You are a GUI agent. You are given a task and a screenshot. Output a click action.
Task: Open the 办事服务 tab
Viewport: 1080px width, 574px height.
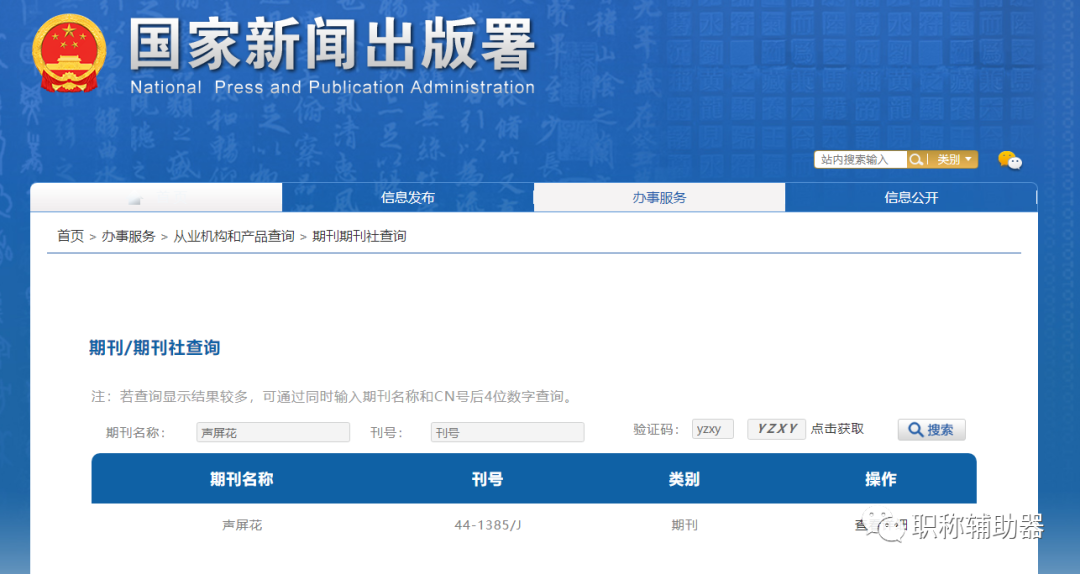tap(659, 198)
